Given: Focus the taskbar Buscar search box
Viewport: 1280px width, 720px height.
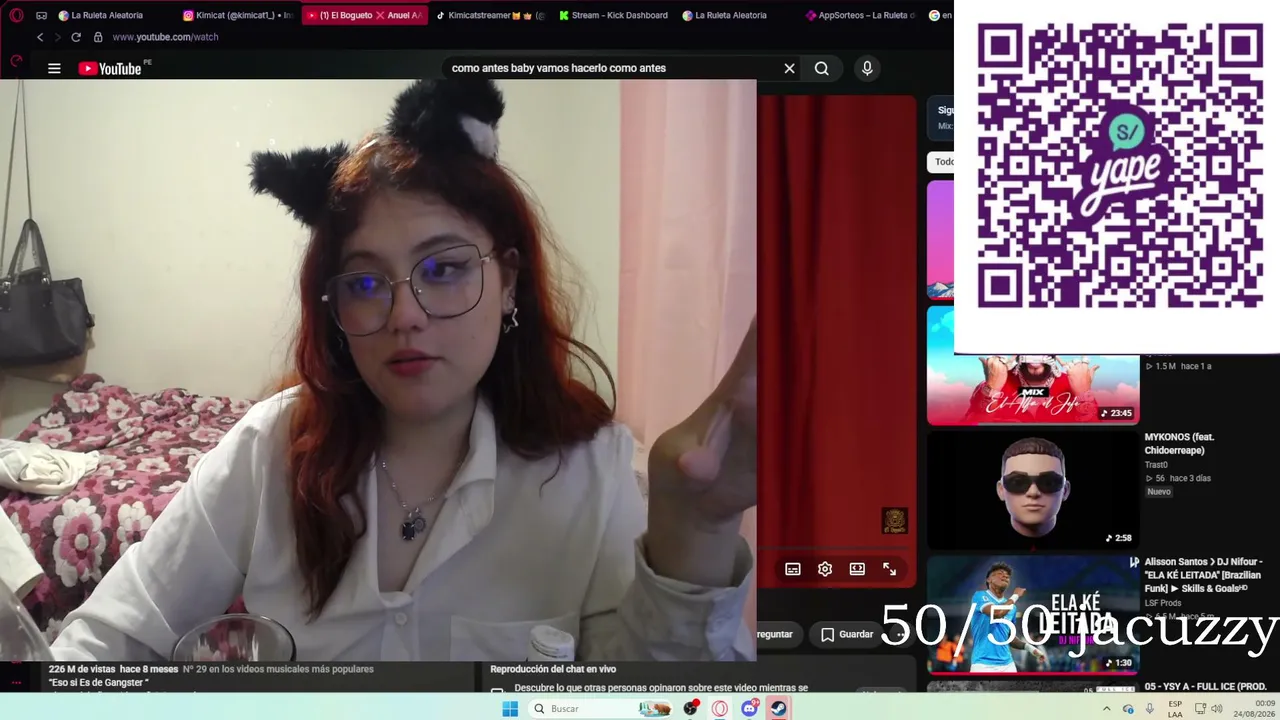Looking at the screenshot, I should 598,708.
